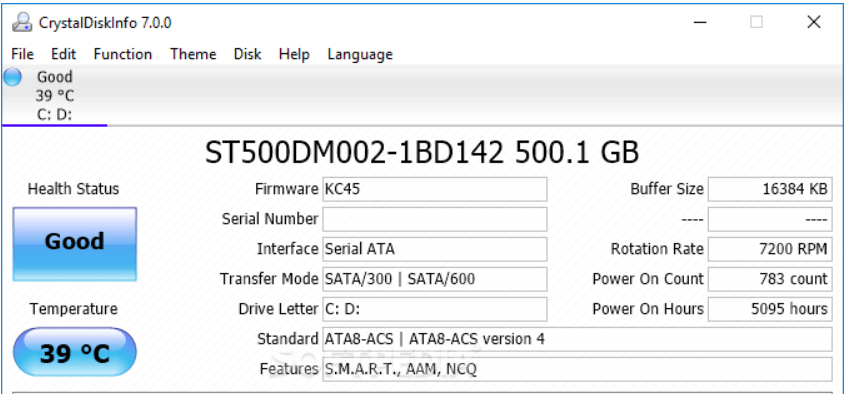Click the Standard field ATA8-ACS version 4
Viewport: 846px width, 394px height.
(x=577, y=339)
